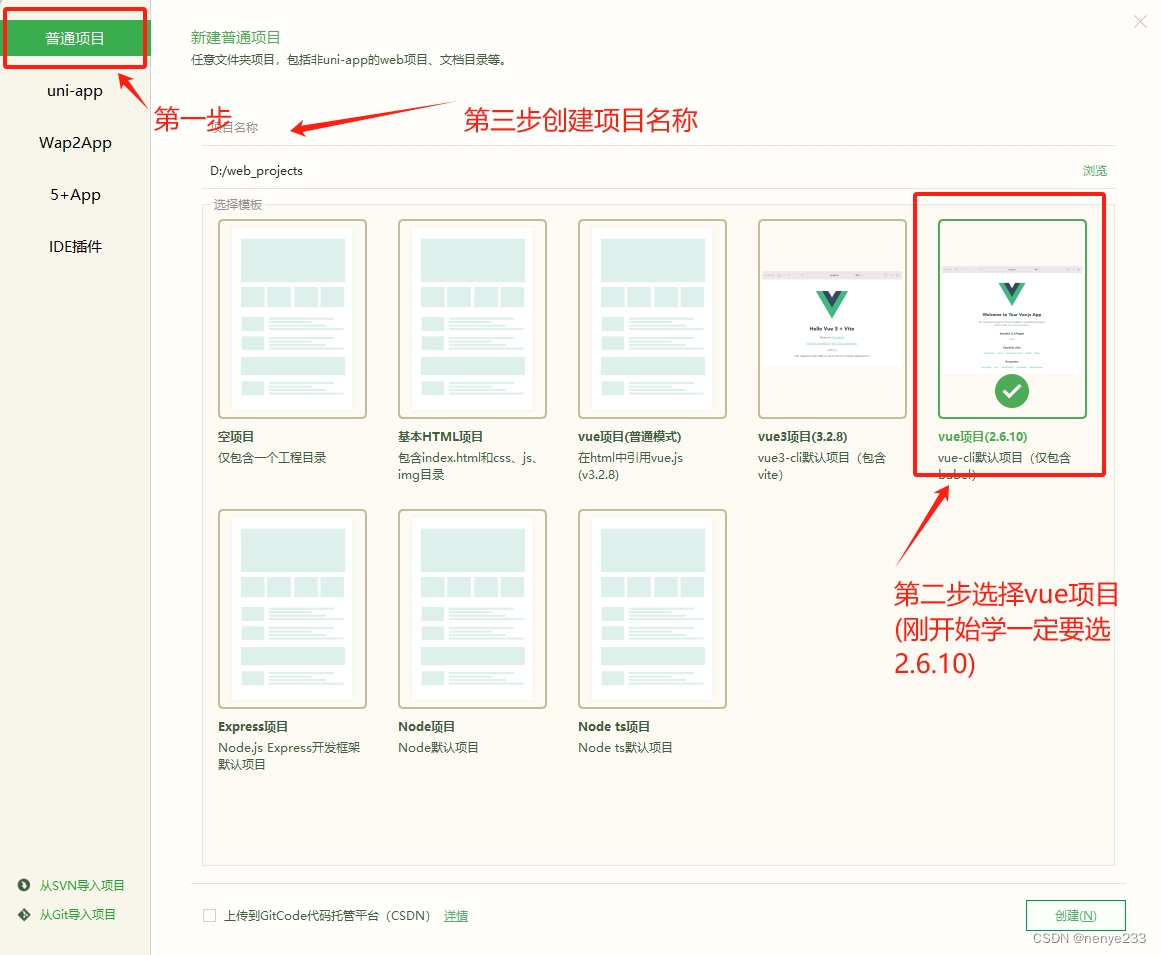
Task: Select the Node项目 default template
Action: tap(472, 607)
